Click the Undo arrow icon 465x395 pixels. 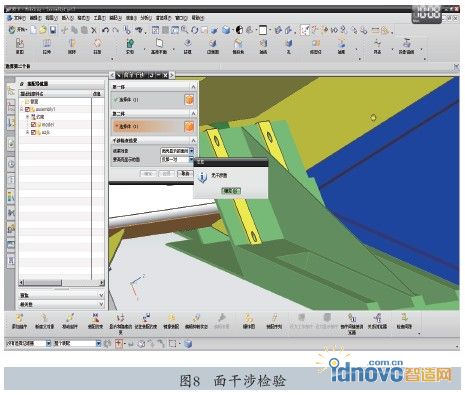coord(105,30)
